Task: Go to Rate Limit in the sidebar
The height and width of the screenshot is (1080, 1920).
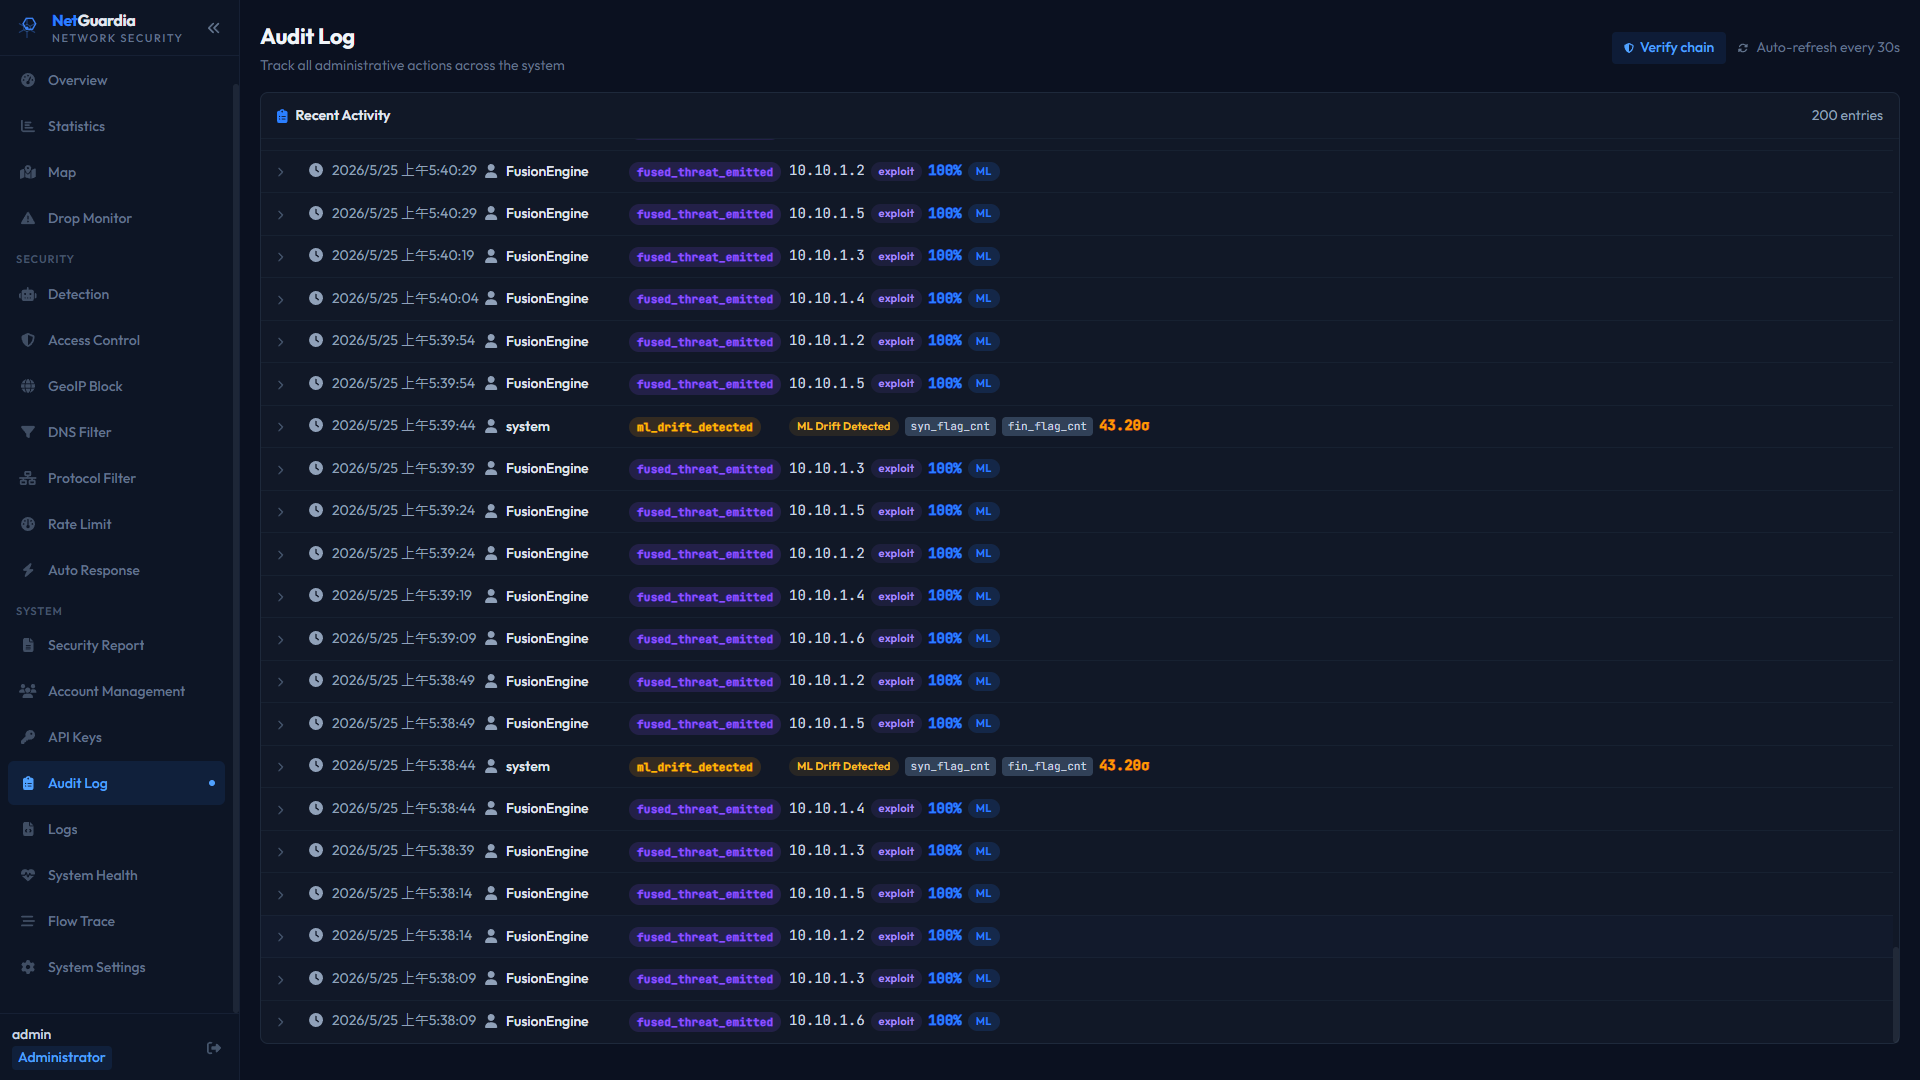Action: pos(116,524)
